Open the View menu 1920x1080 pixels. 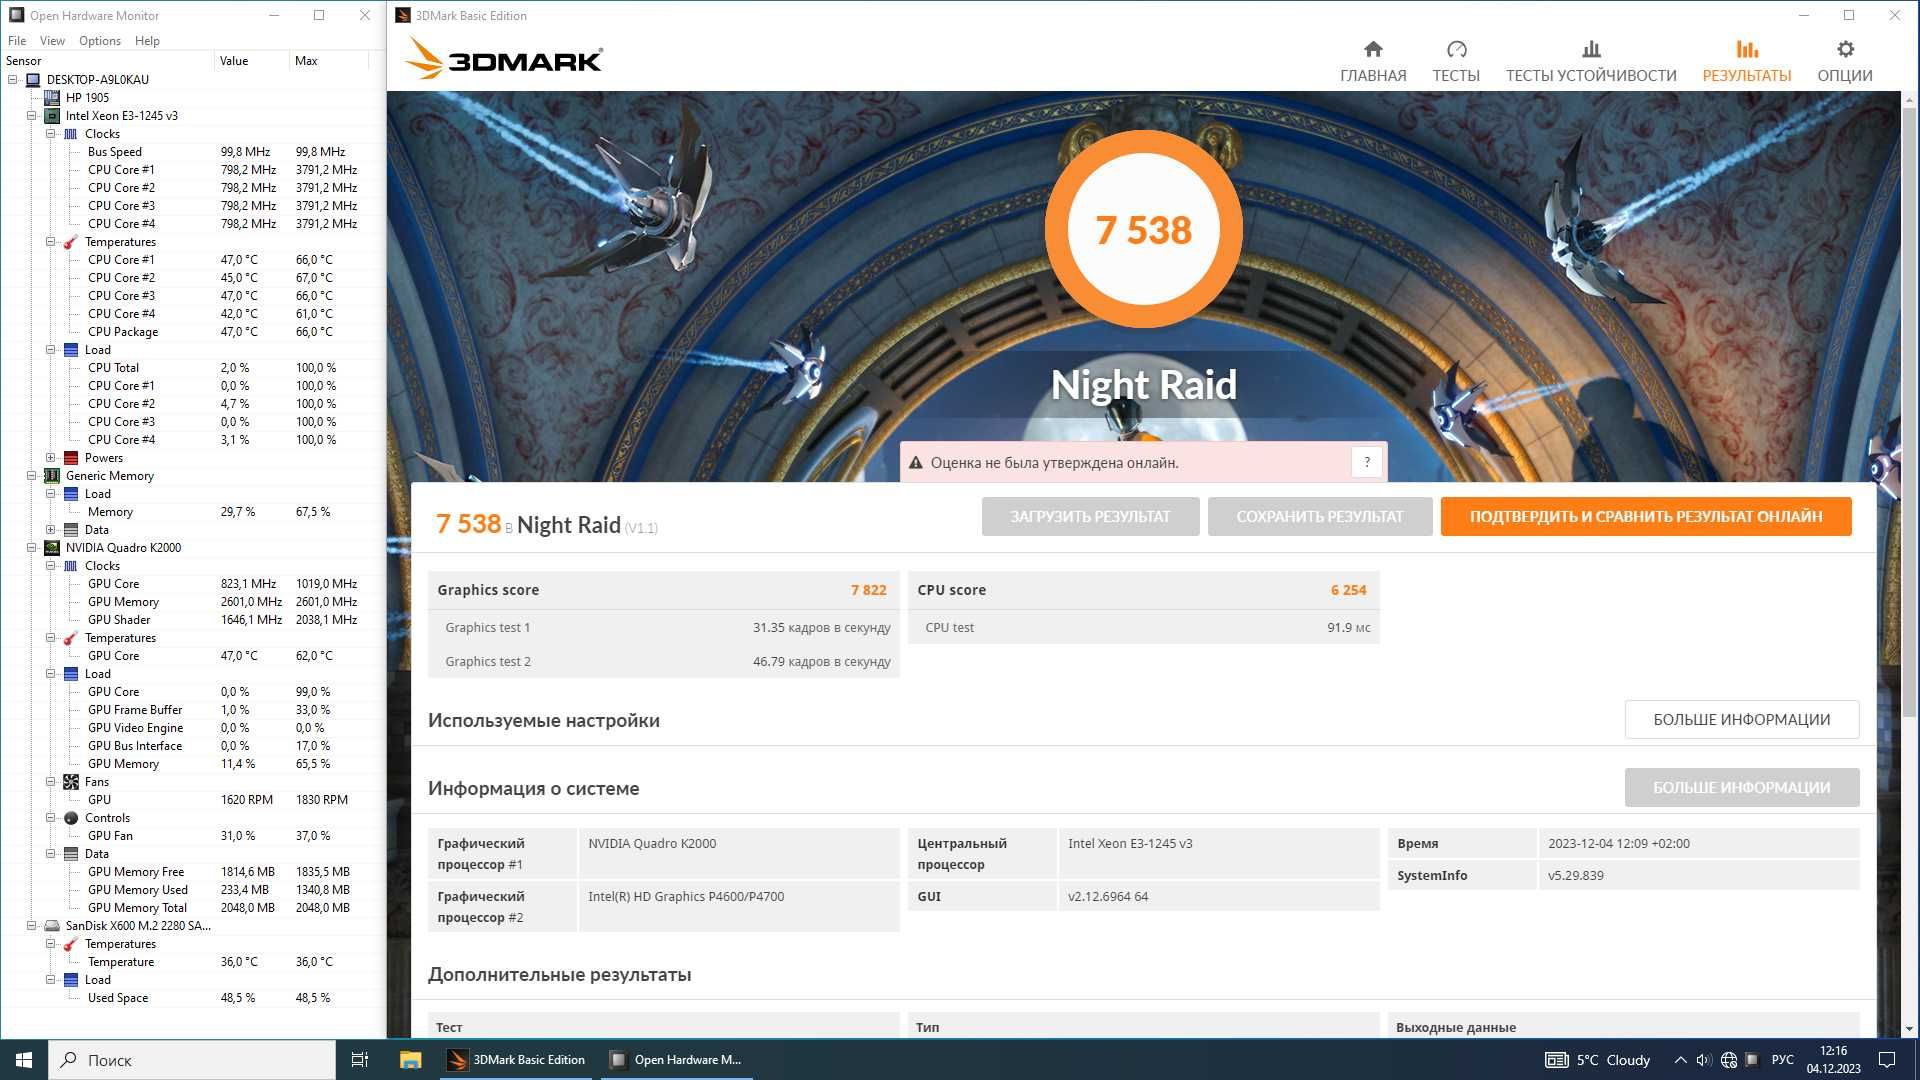coord(52,41)
